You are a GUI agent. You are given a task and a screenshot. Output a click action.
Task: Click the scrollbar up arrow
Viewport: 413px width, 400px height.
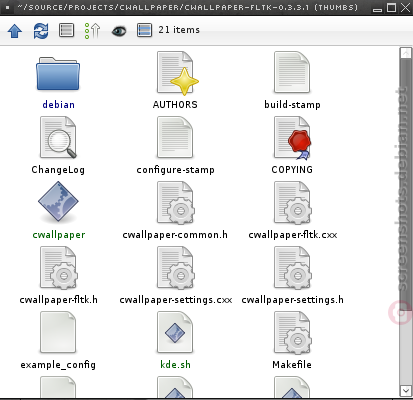pos(405,53)
